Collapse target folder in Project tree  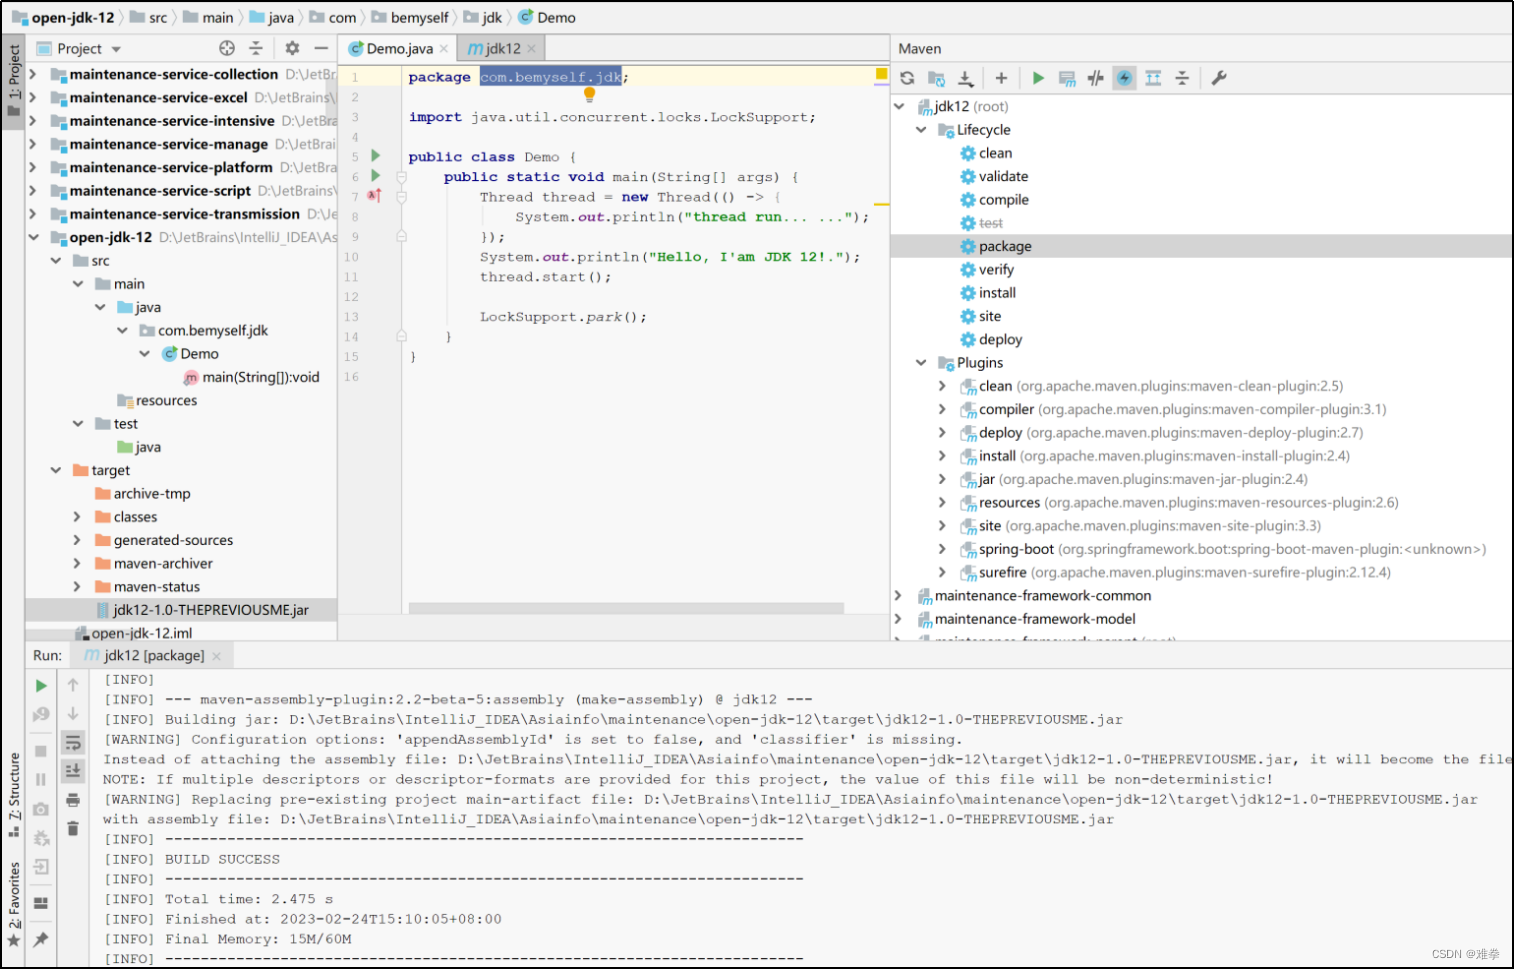point(56,470)
